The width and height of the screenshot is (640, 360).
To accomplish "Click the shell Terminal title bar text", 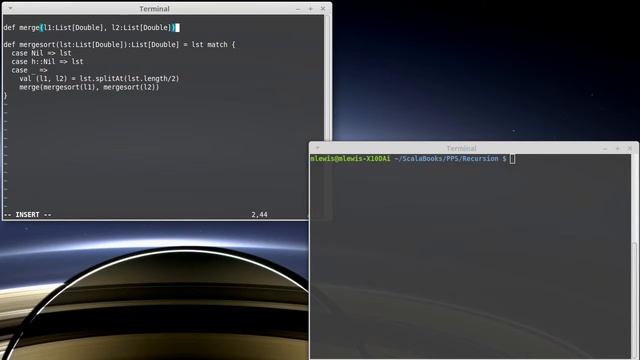I will [x=461, y=148].
